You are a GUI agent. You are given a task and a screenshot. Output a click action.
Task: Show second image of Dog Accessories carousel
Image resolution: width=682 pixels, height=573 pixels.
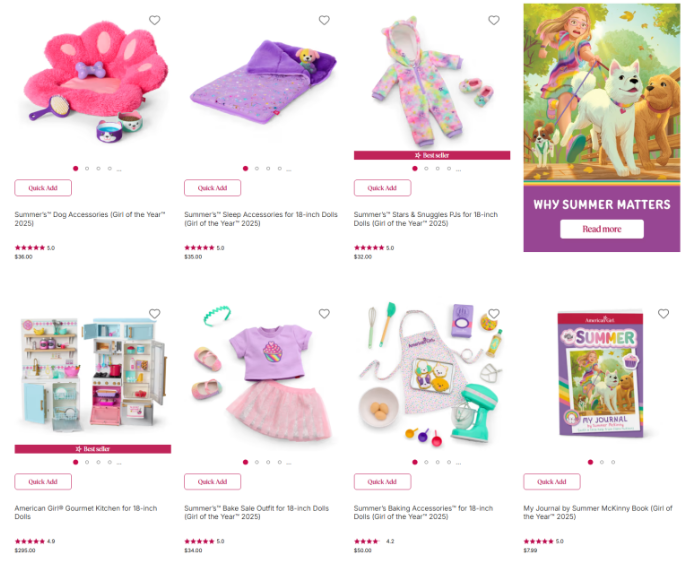(x=87, y=168)
